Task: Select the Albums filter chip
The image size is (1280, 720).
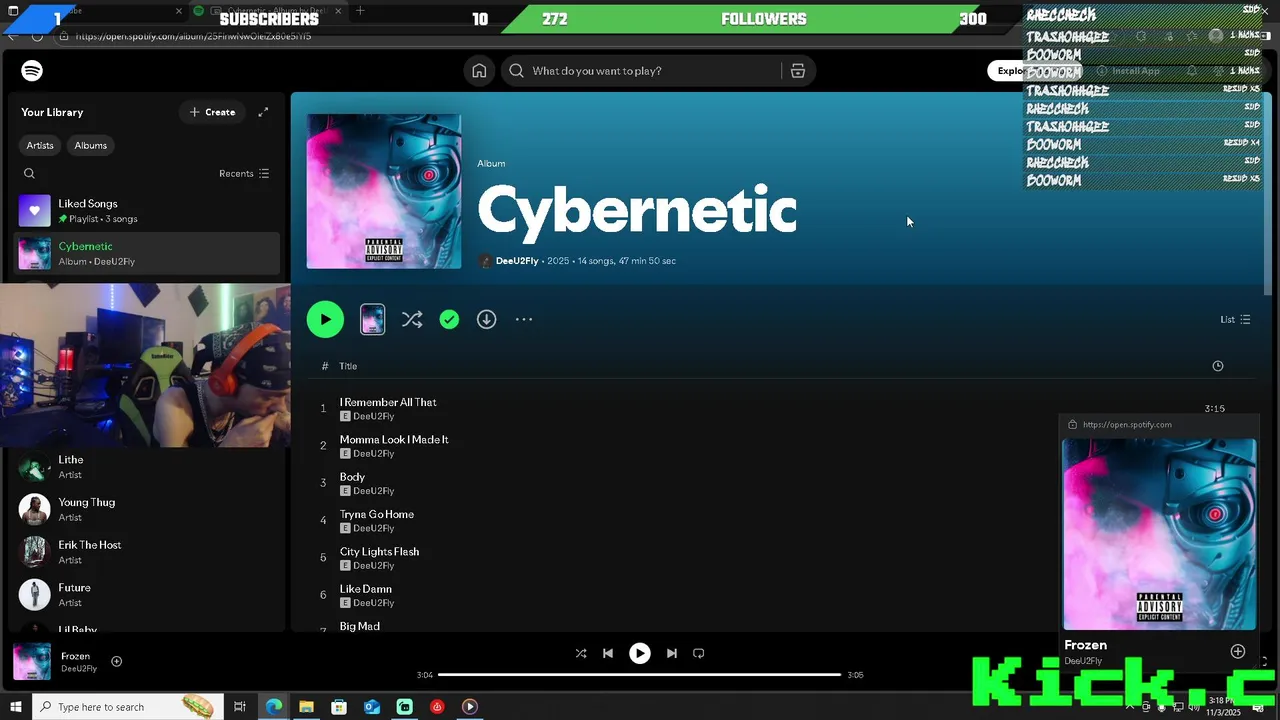Action: (90, 145)
